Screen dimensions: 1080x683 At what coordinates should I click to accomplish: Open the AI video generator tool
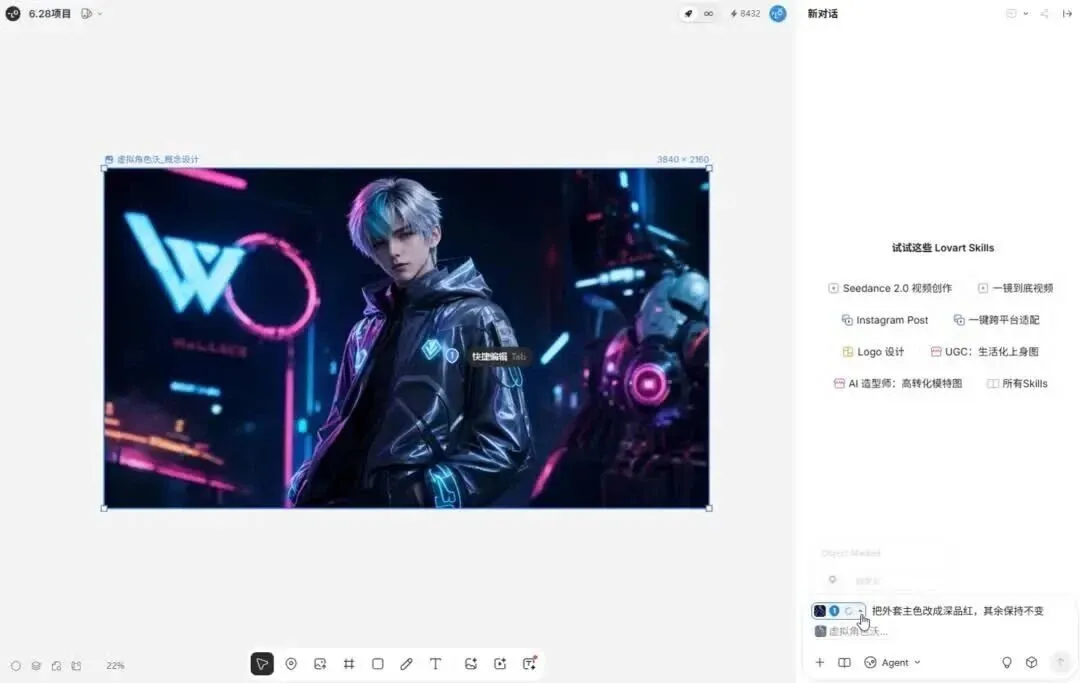point(500,664)
